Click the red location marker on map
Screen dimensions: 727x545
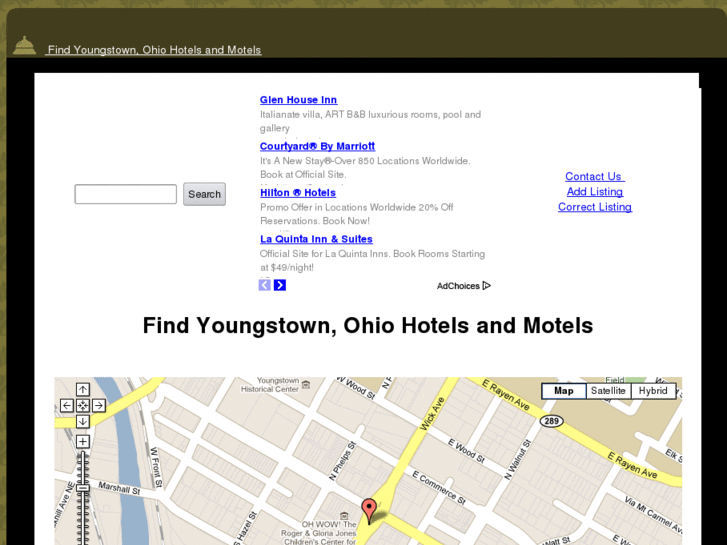tap(369, 511)
